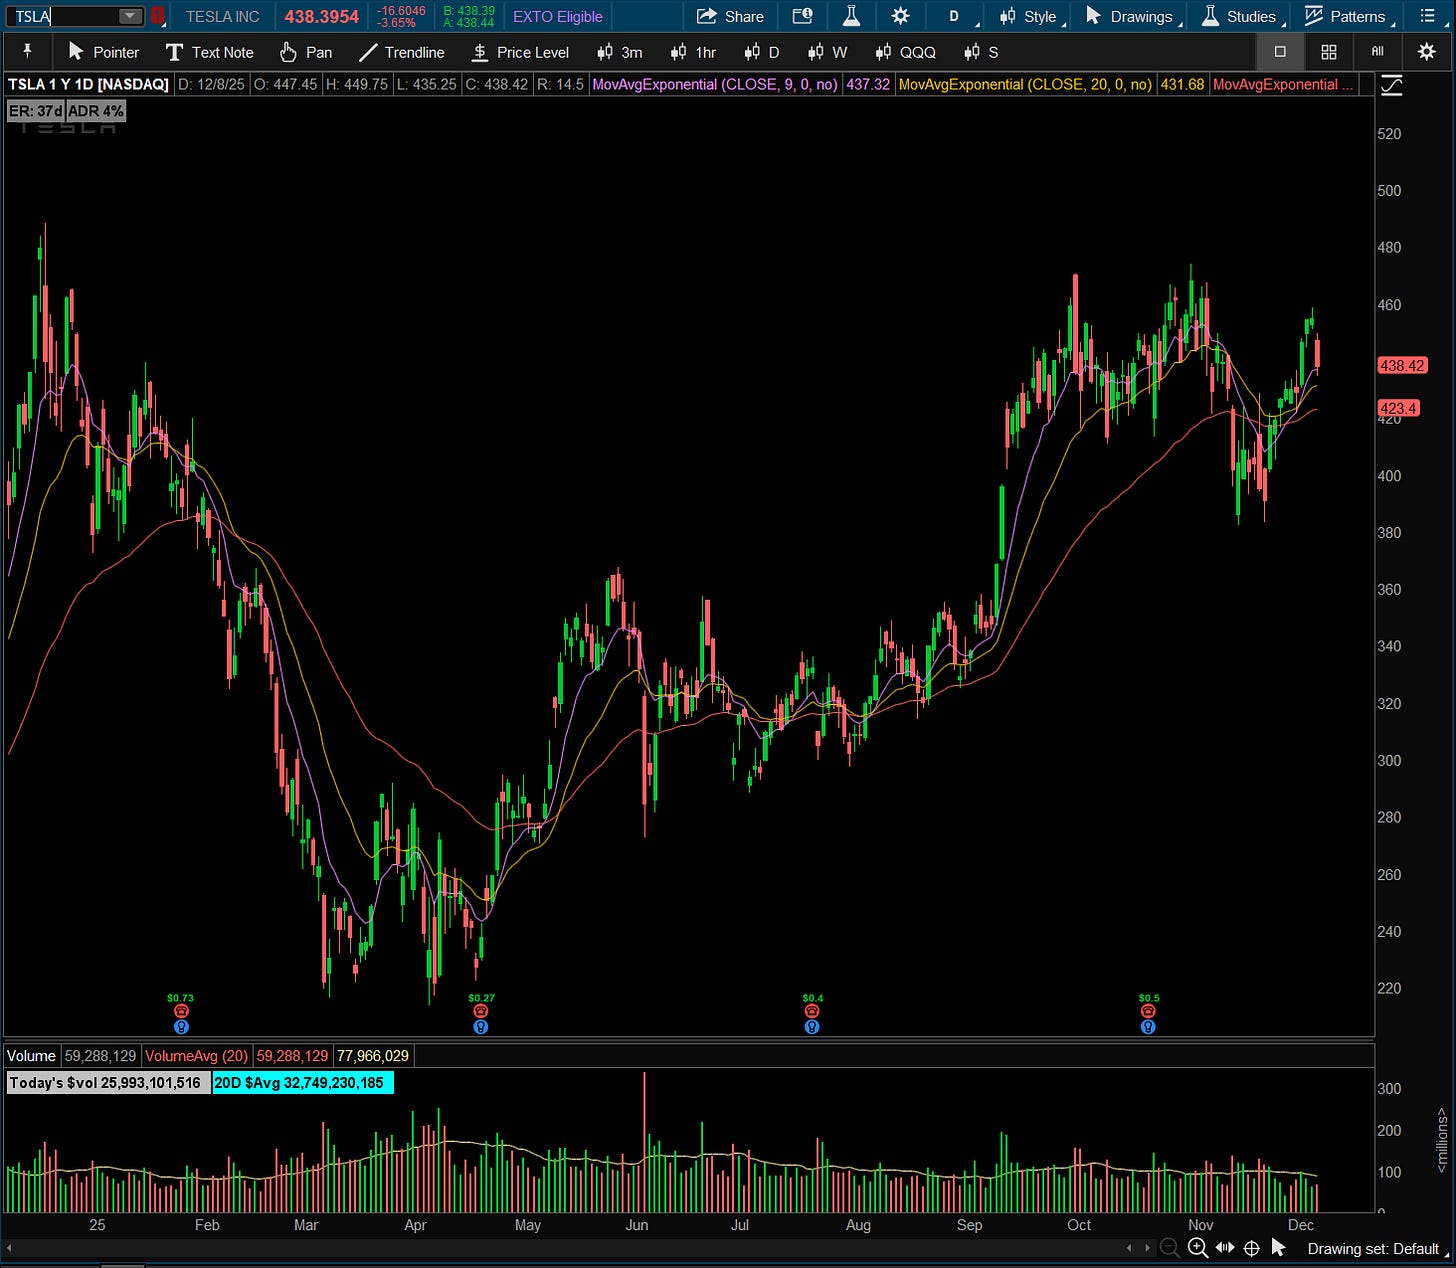The height and width of the screenshot is (1268, 1456).
Task: Switch to the 1hr timeframe button
Action: point(694,52)
